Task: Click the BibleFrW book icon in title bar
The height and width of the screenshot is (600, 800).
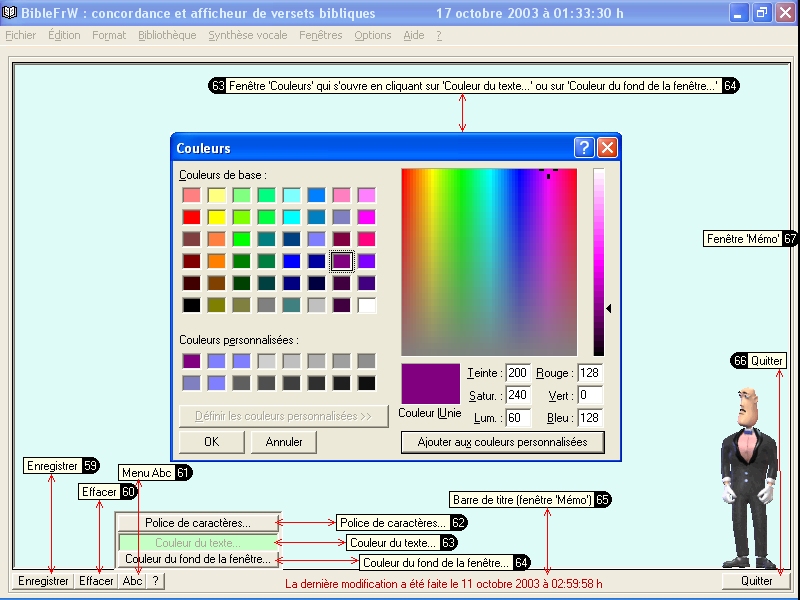Action: coord(10,14)
